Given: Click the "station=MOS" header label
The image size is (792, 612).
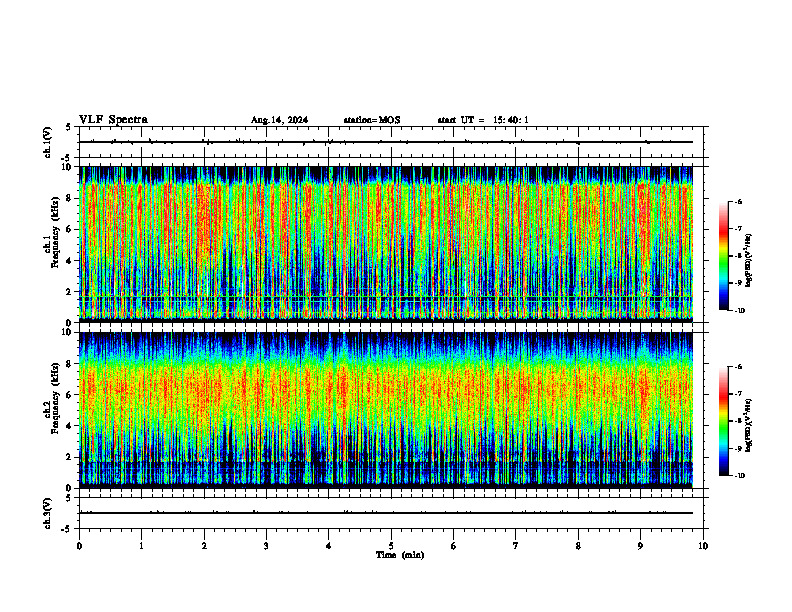Looking at the screenshot, I should point(372,120).
